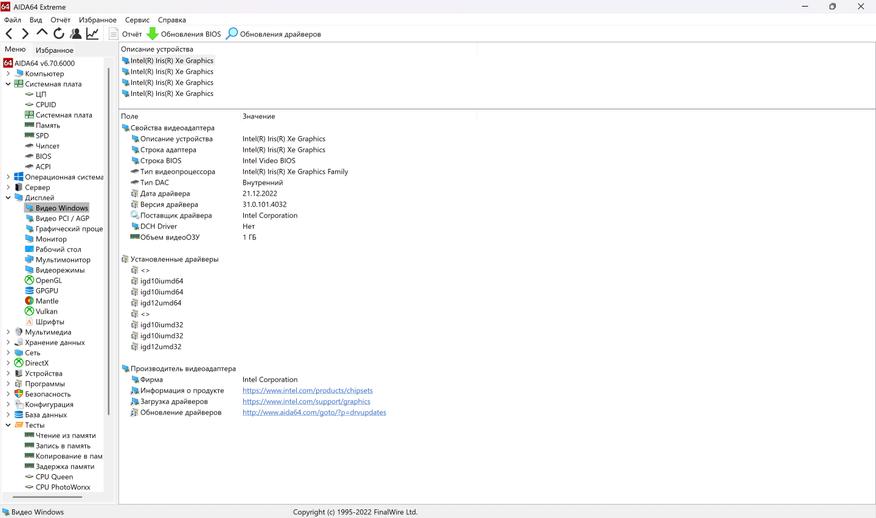Expand the Сервер tree node
876x518 pixels.
(x=8, y=187)
